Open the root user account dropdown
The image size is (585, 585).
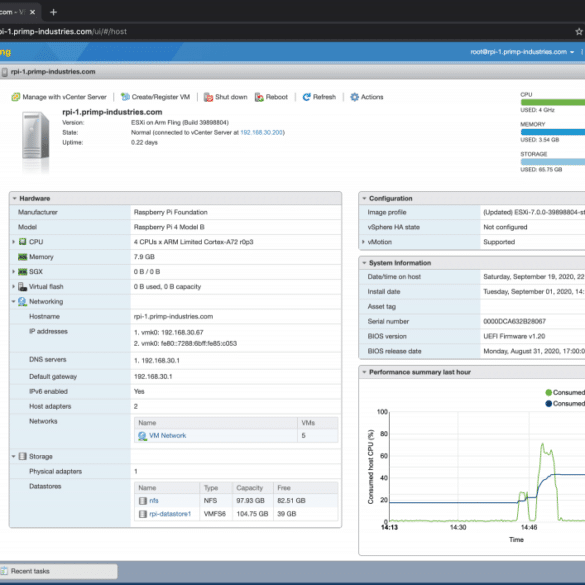(522, 52)
